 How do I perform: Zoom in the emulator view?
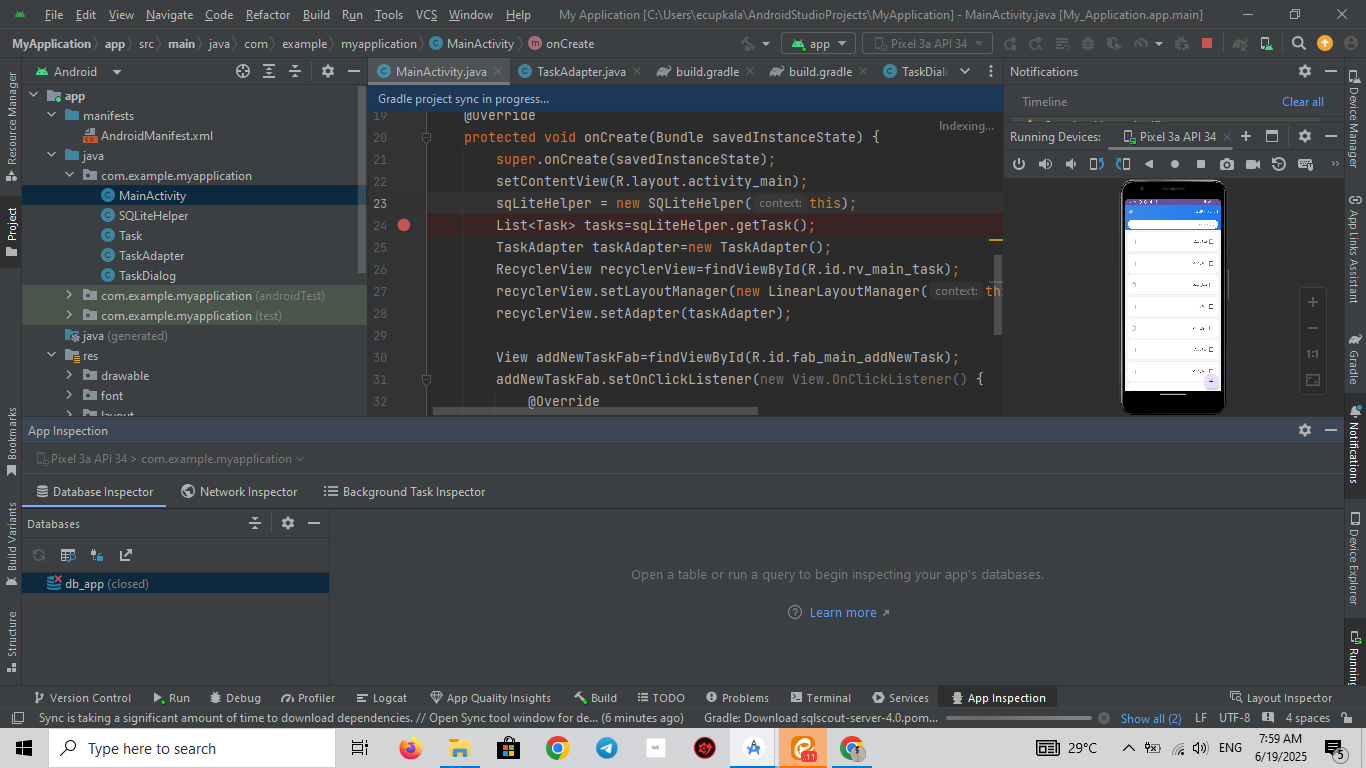click(1313, 302)
